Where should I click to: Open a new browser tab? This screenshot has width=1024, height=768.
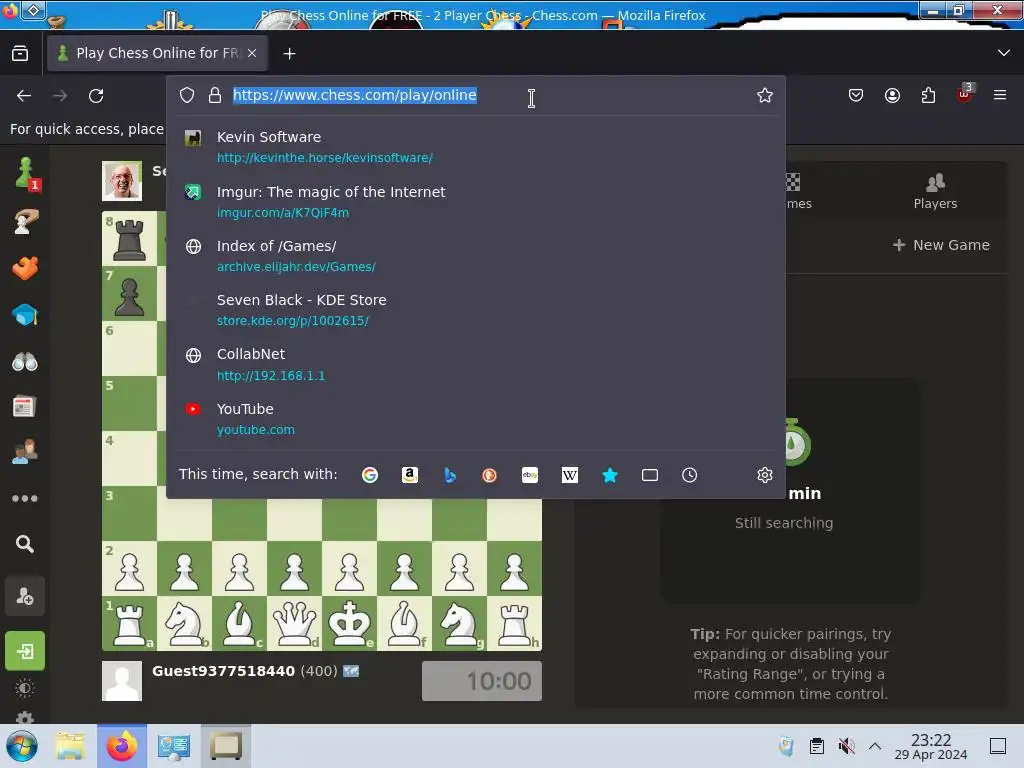pyautogui.click(x=289, y=54)
